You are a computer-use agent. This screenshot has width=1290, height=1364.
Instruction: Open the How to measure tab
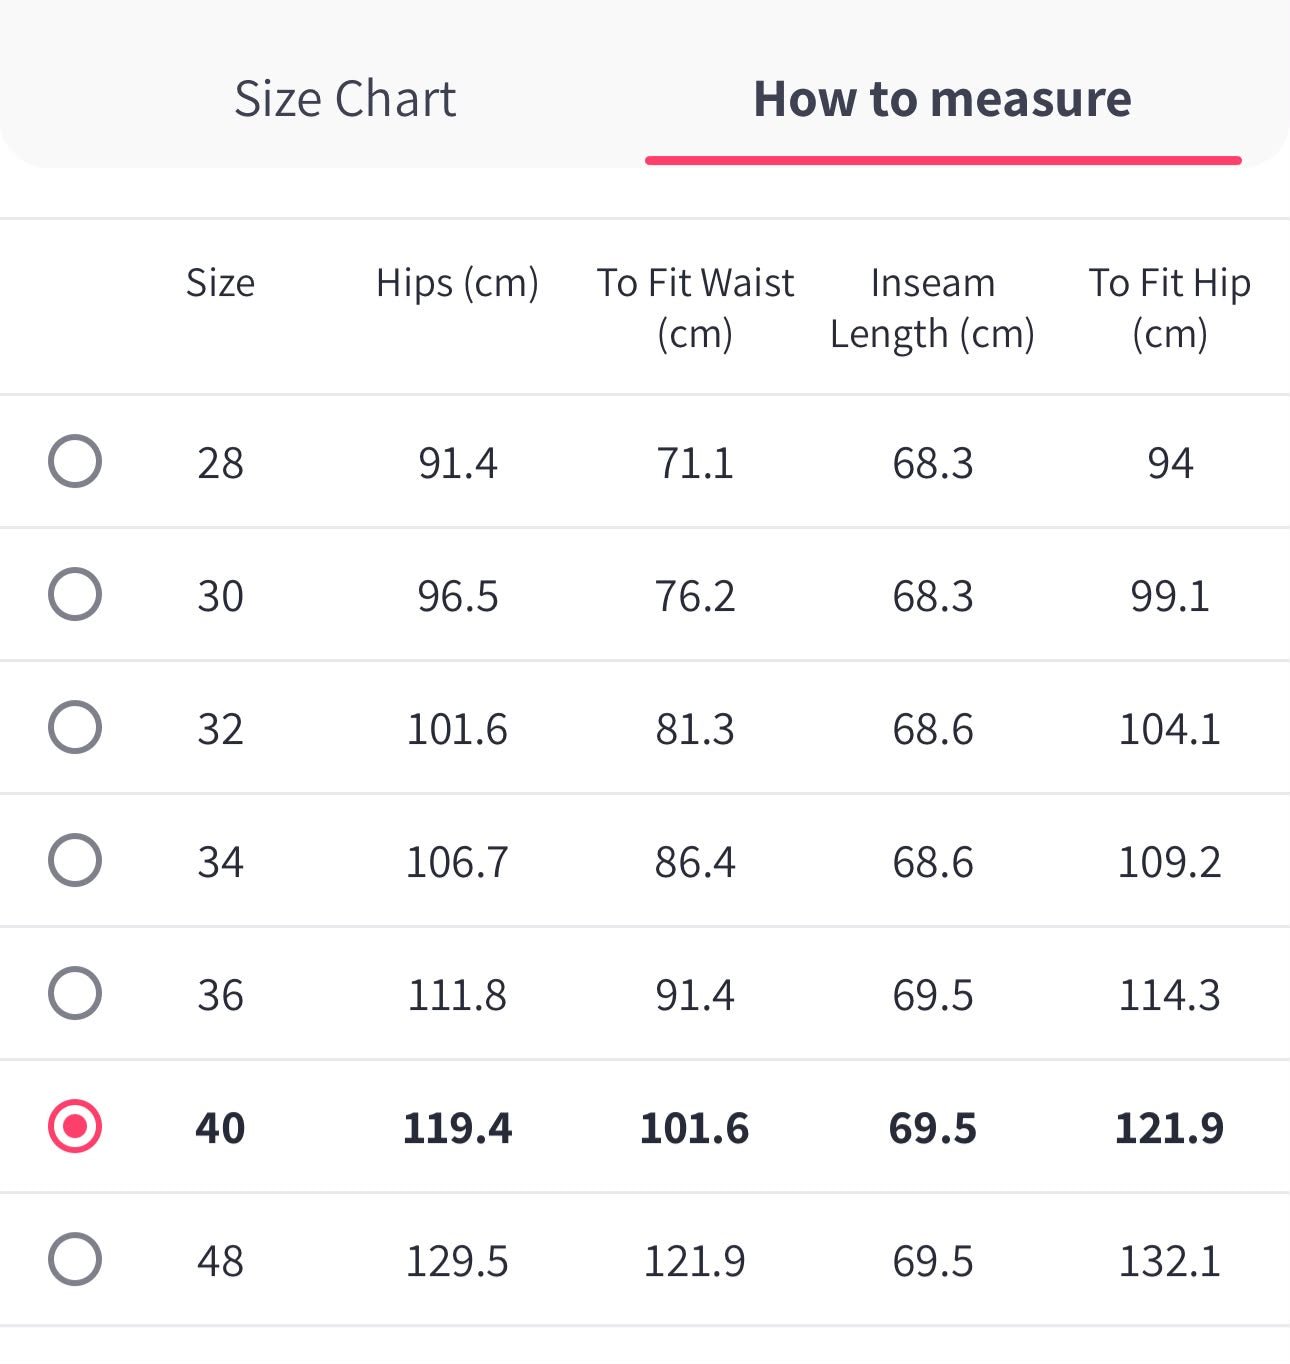coord(942,99)
